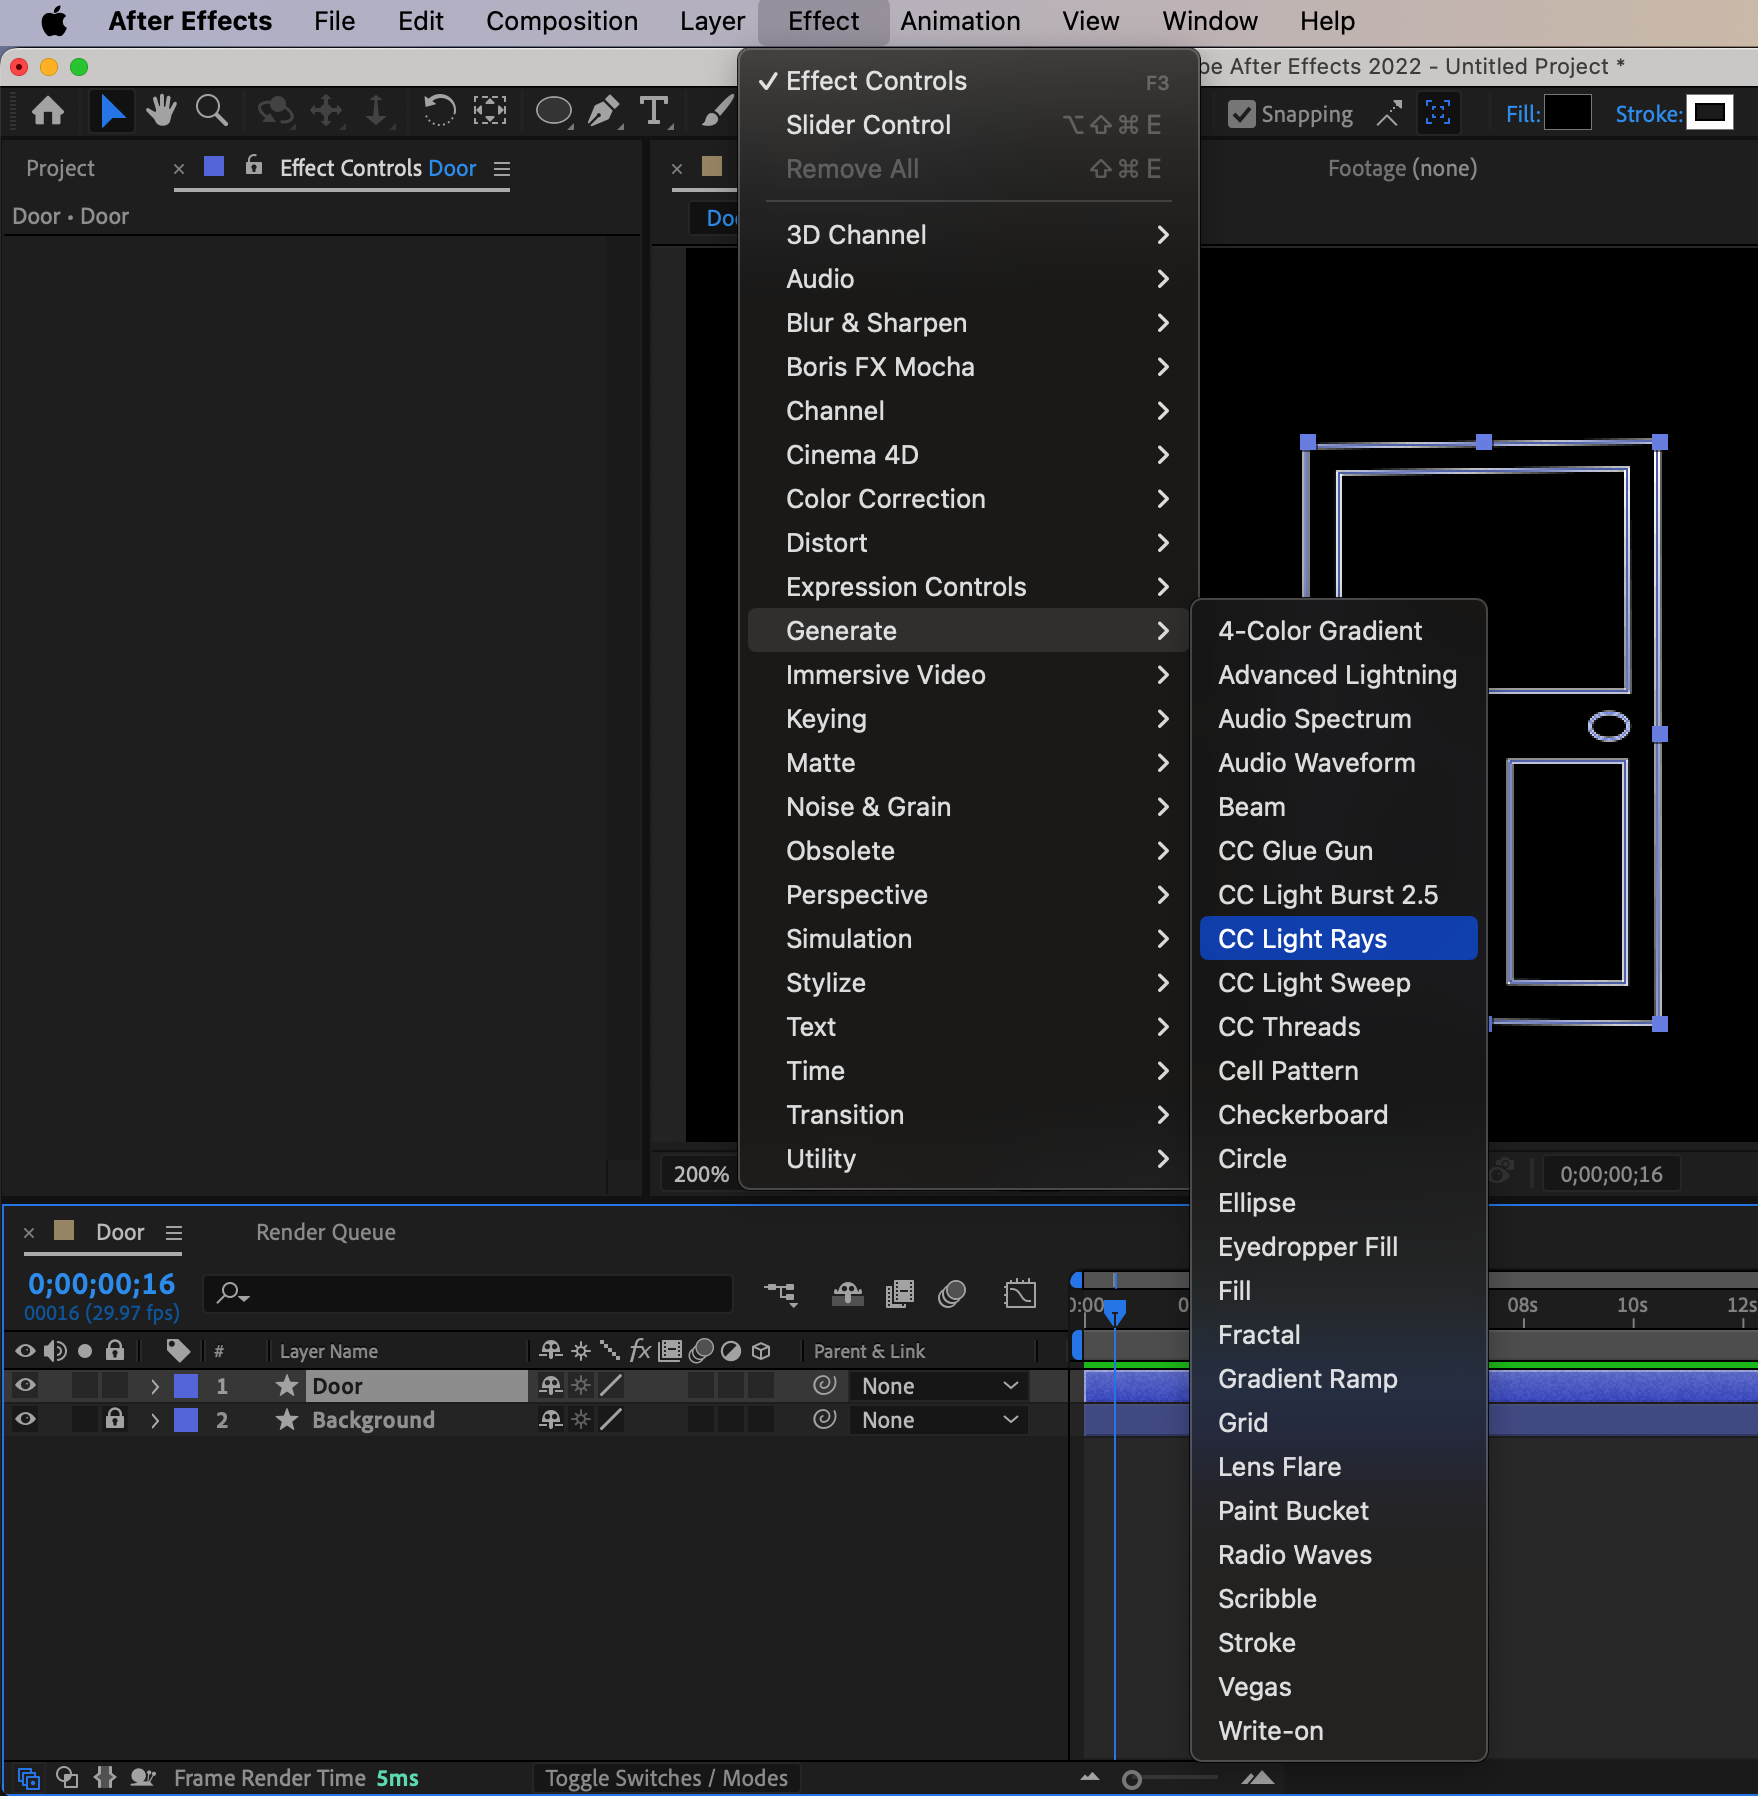The image size is (1758, 1796).
Task: Switch to the Render Queue tab
Action: coord(325,1232)
